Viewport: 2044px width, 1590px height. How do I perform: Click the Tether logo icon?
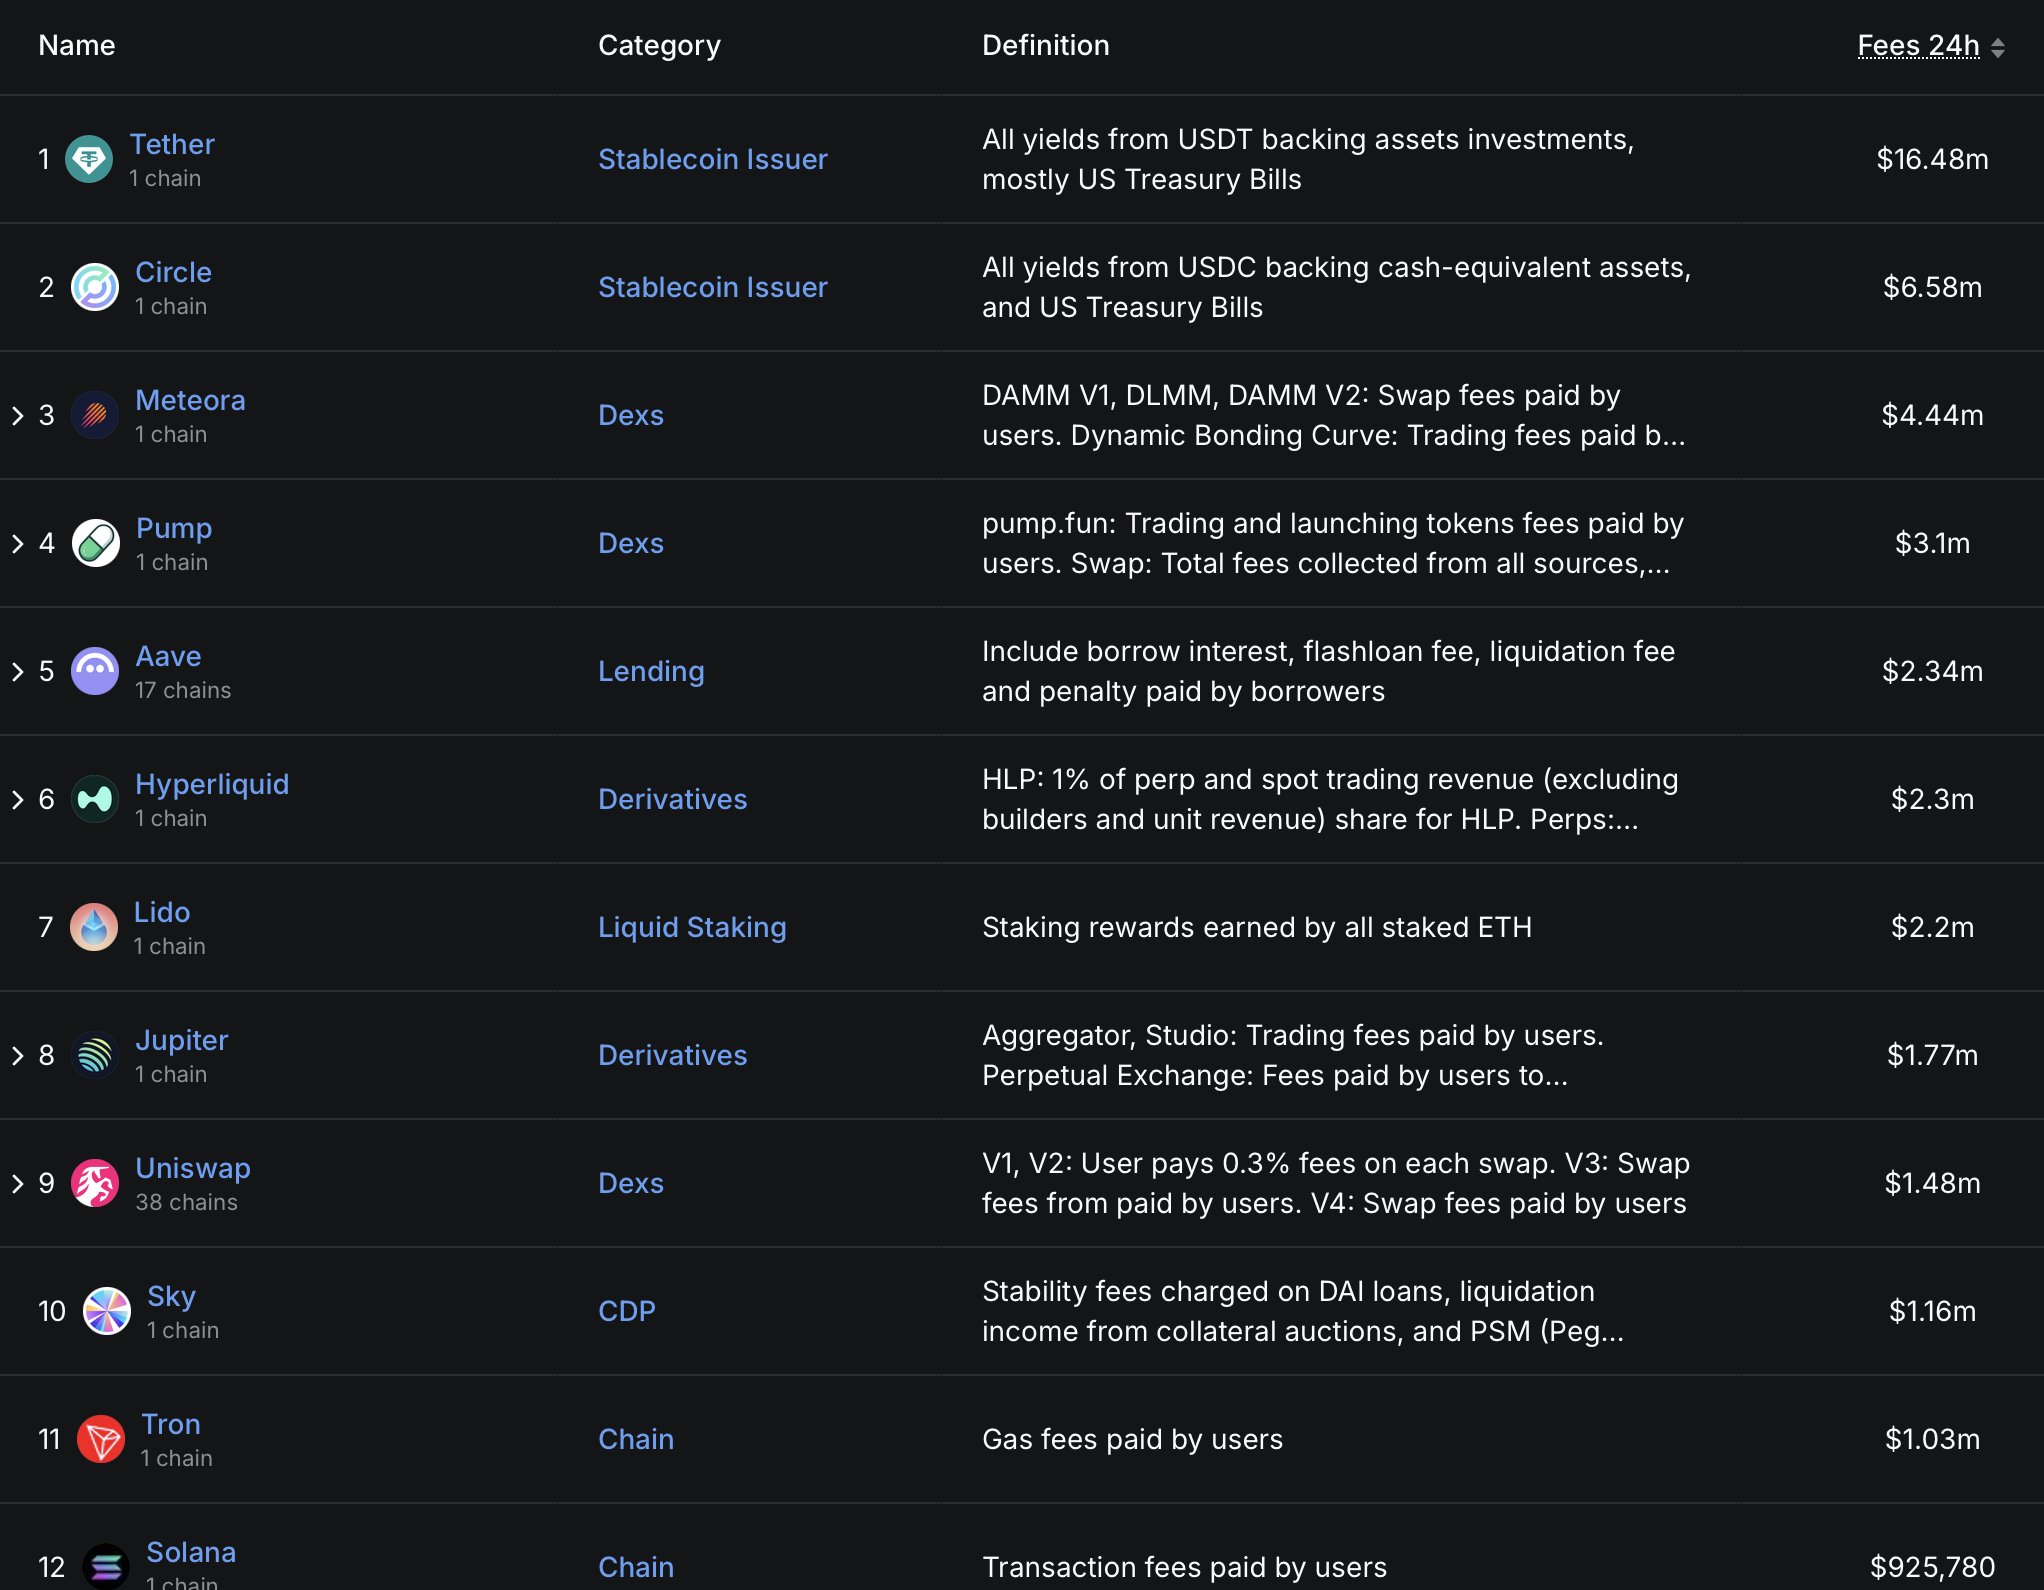[89, 159]
